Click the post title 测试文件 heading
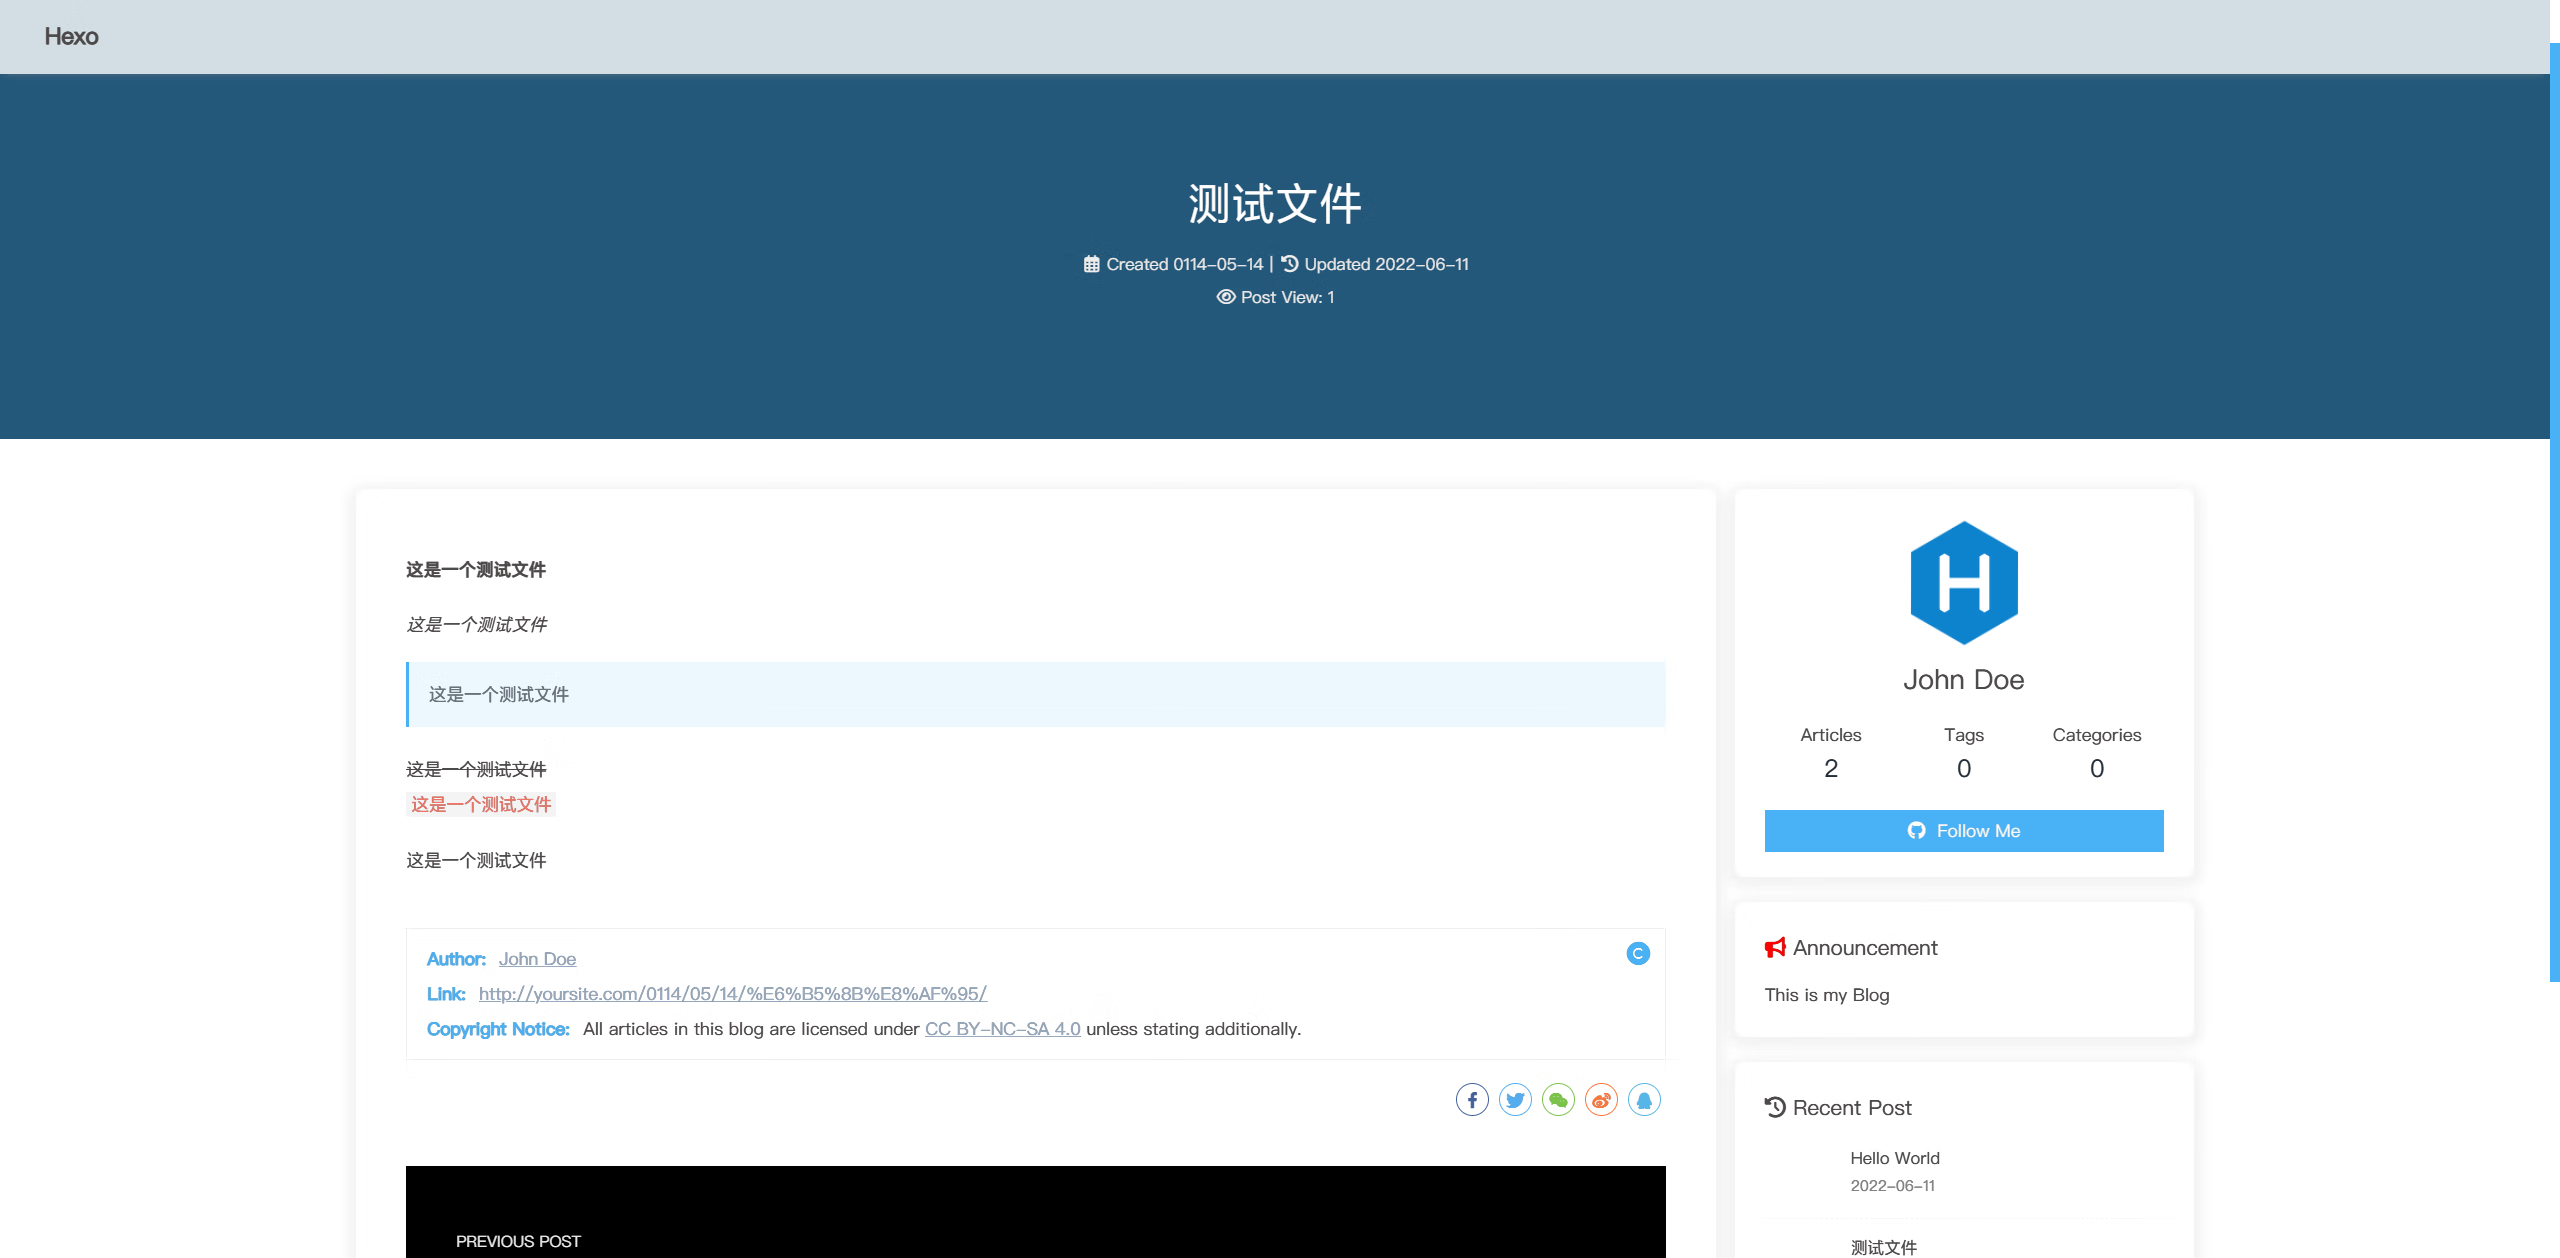Image resolution: width=2560 pixels, height=1258 pixels. (x=1275, y=204)
